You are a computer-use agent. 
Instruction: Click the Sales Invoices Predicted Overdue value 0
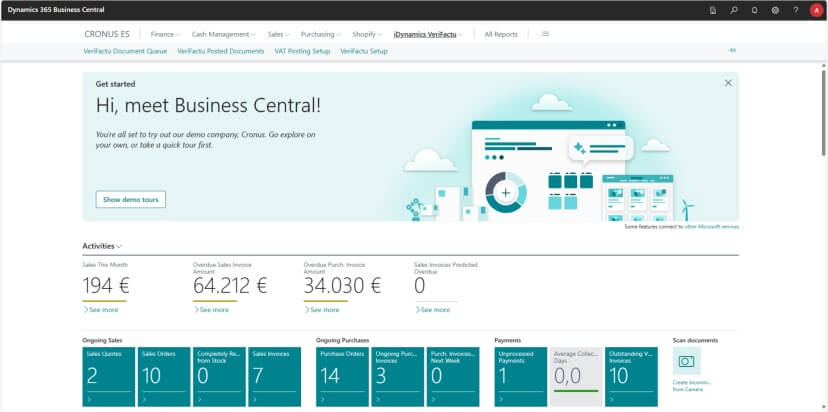click(x=420, y=286)
